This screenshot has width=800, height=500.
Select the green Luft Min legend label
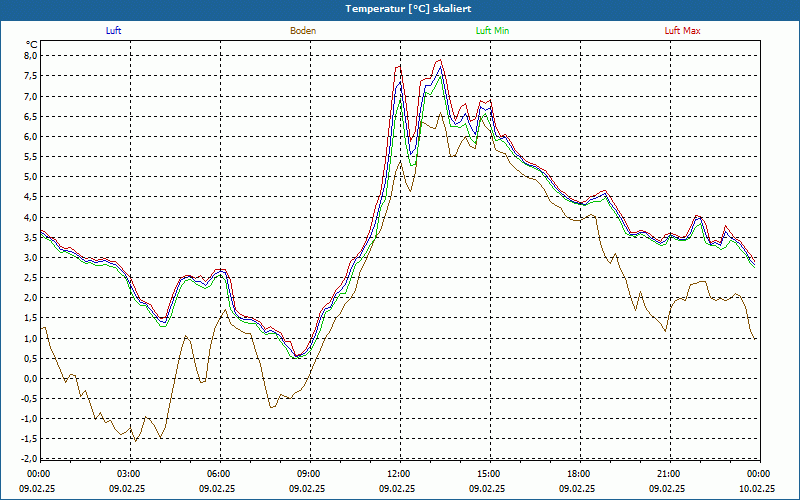coord(492,31)
